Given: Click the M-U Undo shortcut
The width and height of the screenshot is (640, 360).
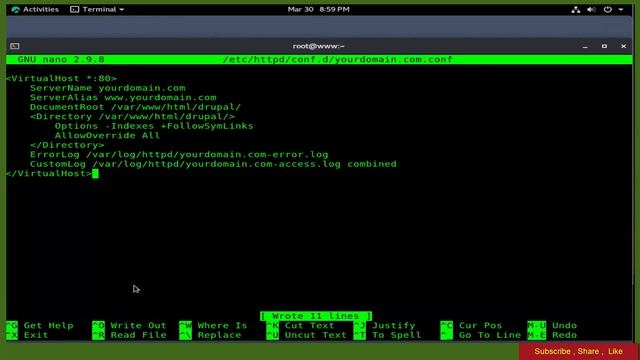Looking at the screenshot, I should coord(552,326).
